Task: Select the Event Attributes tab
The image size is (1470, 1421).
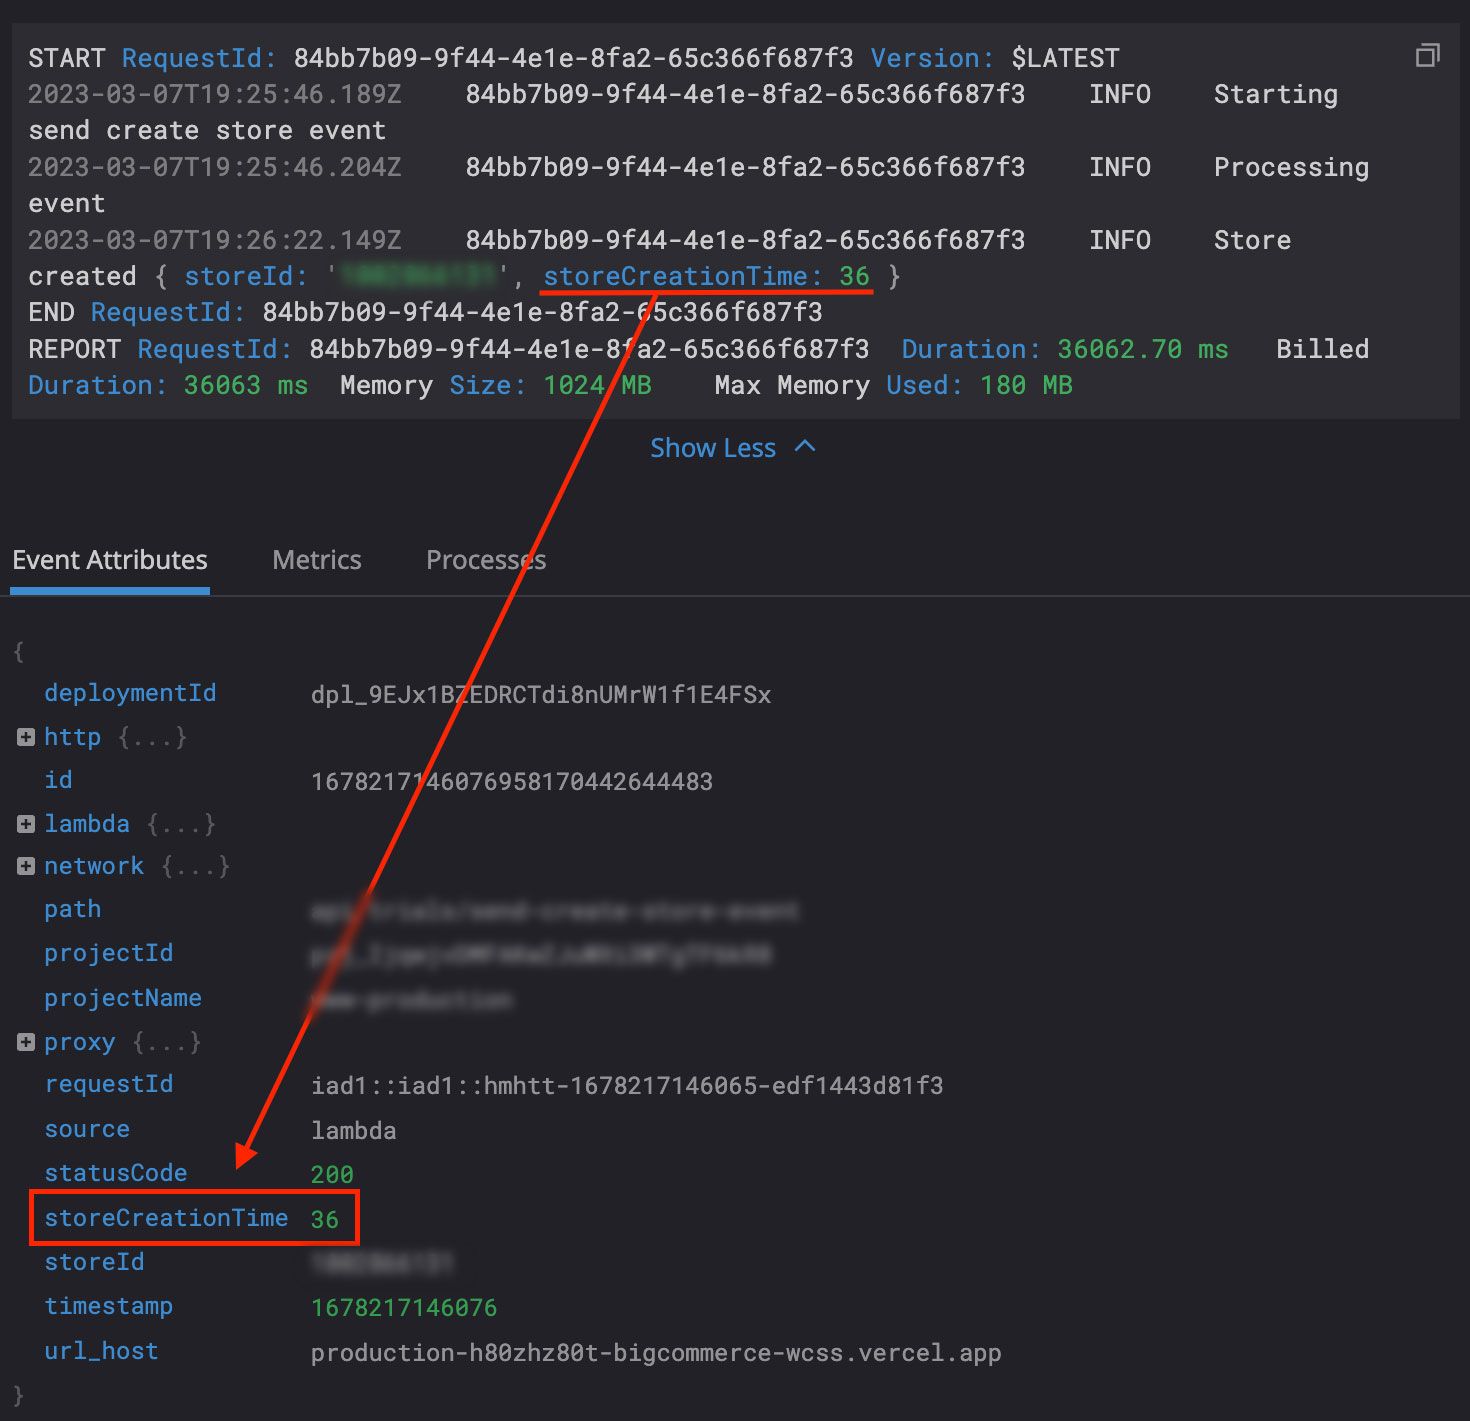Action: (110, 560)
